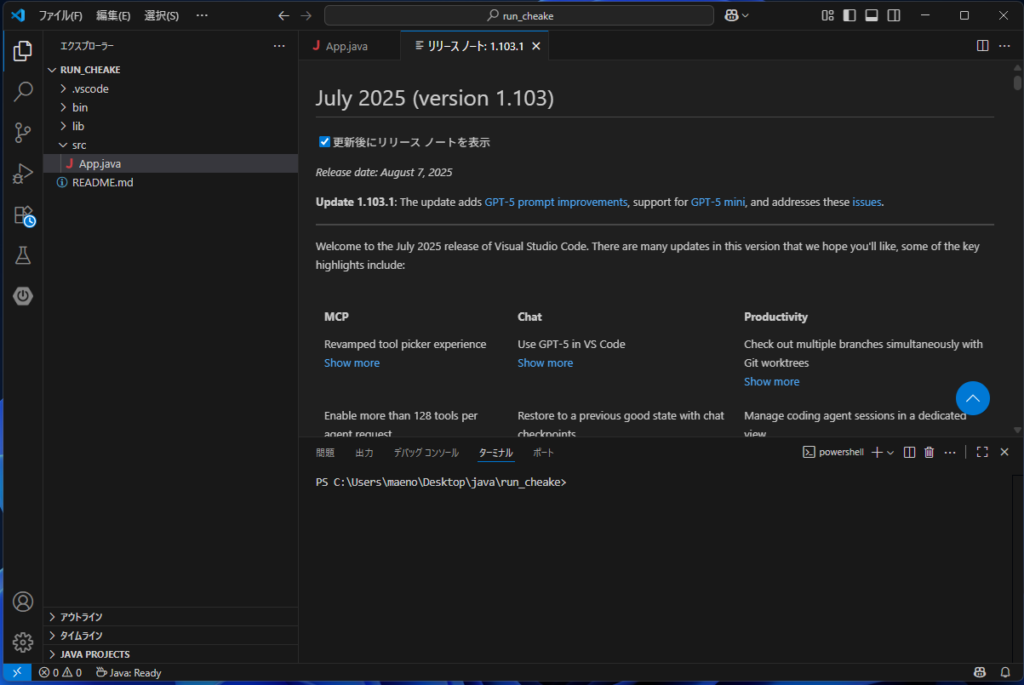
Task: Open GPT-5 prompt improvements link
Action: [x=556, y=202]
